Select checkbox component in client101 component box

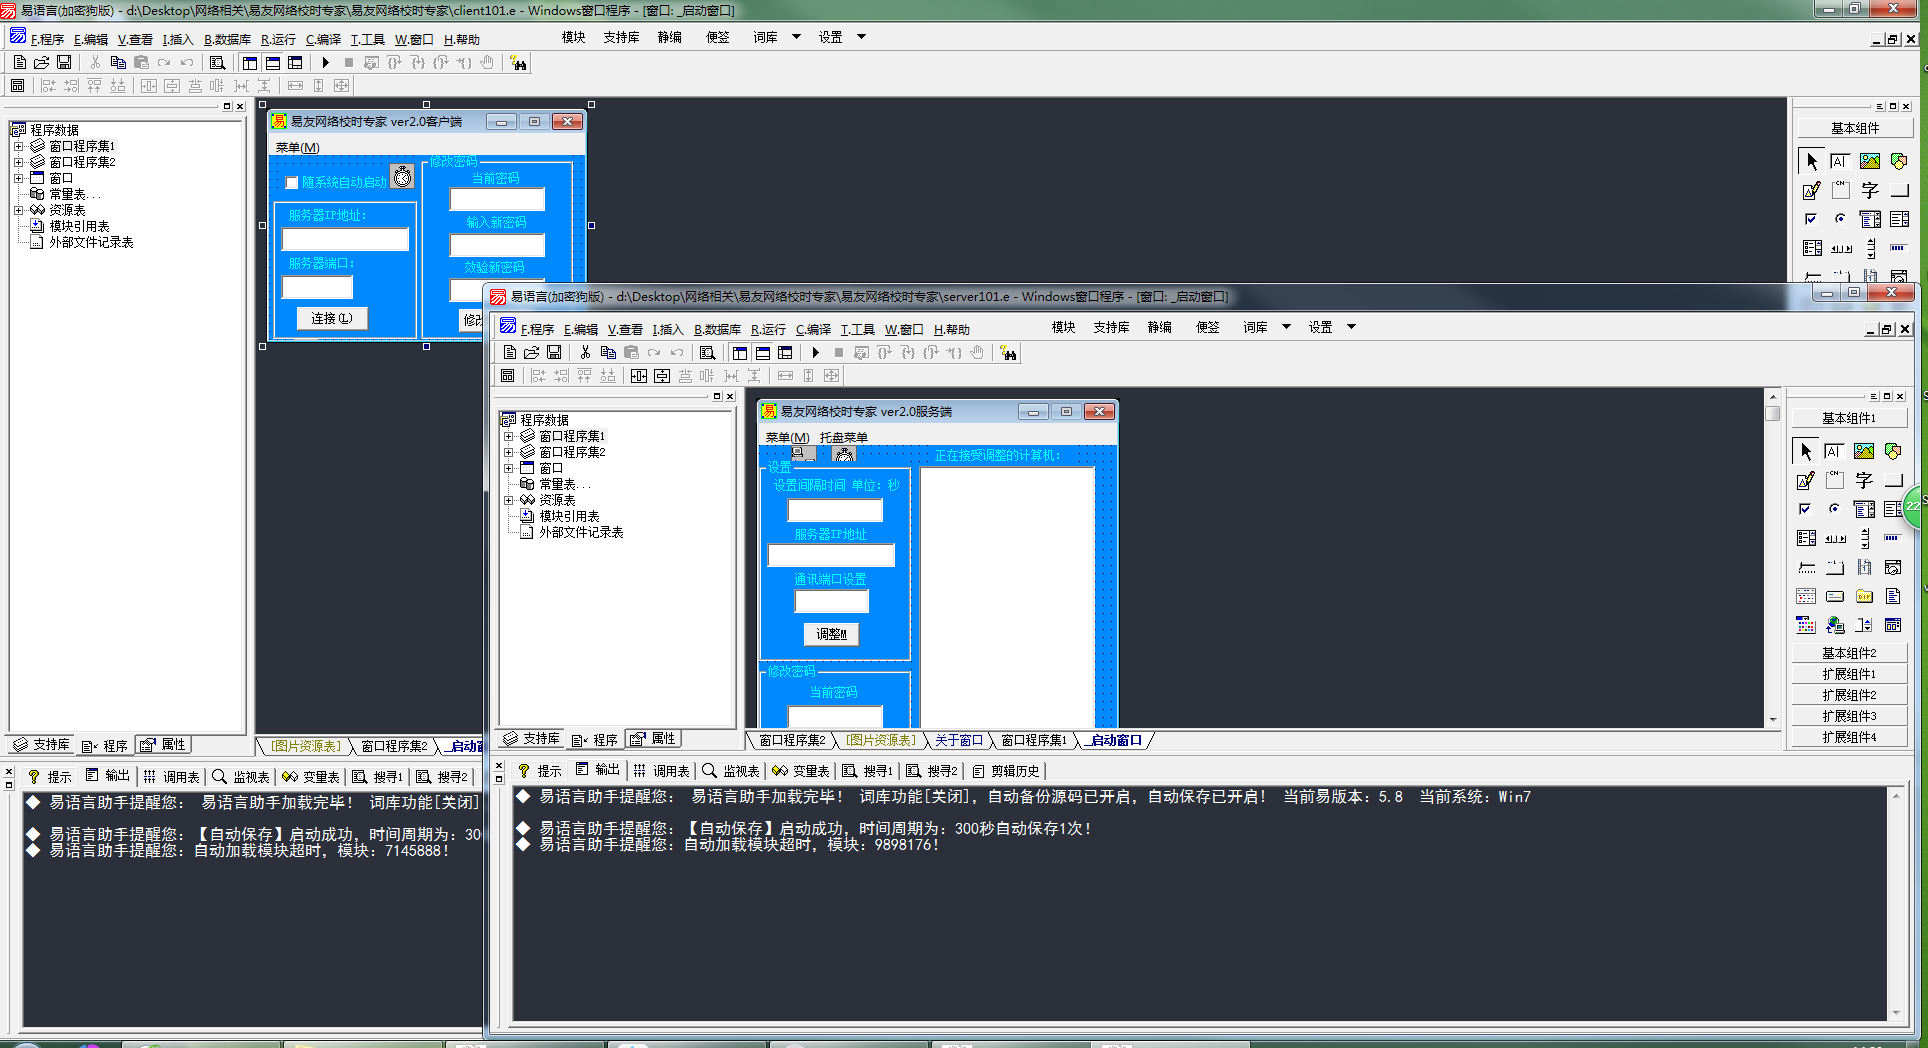[x=1812, y=219]
